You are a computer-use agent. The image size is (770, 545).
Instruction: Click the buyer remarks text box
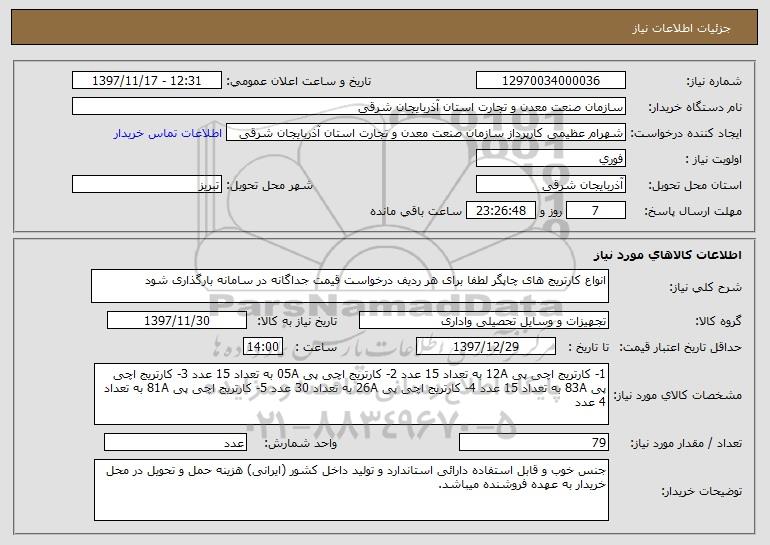(x=351, y=490)
